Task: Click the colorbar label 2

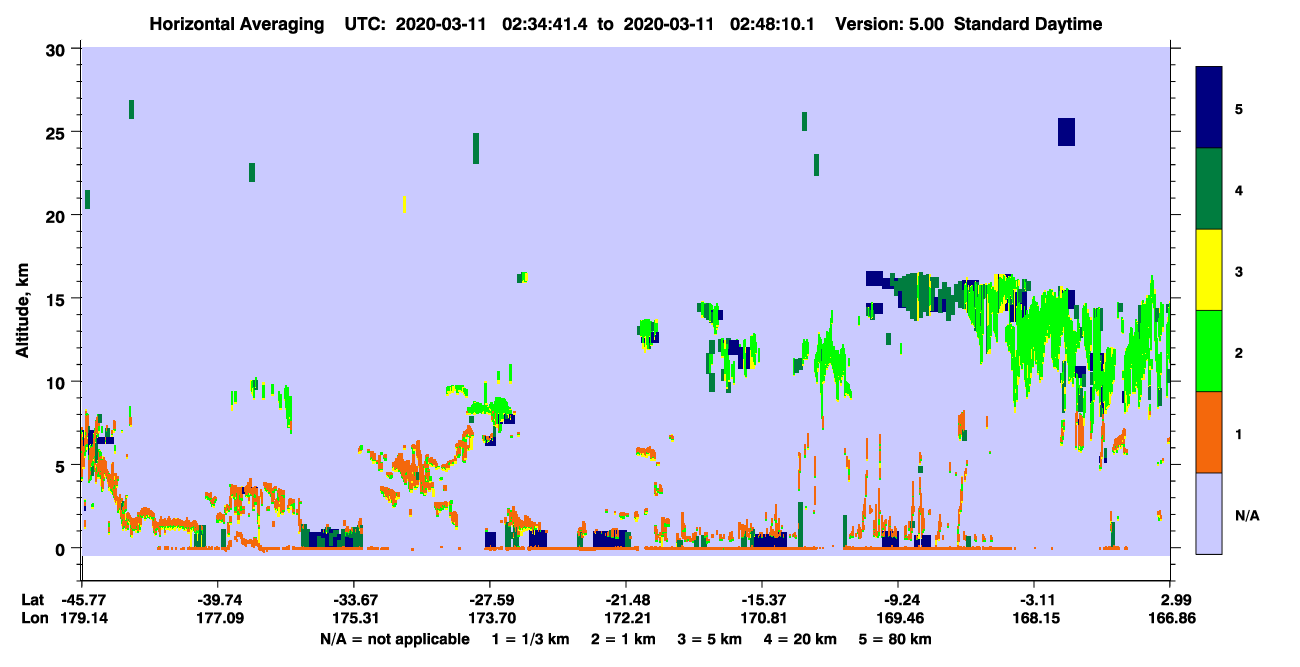Action: 1238,352
